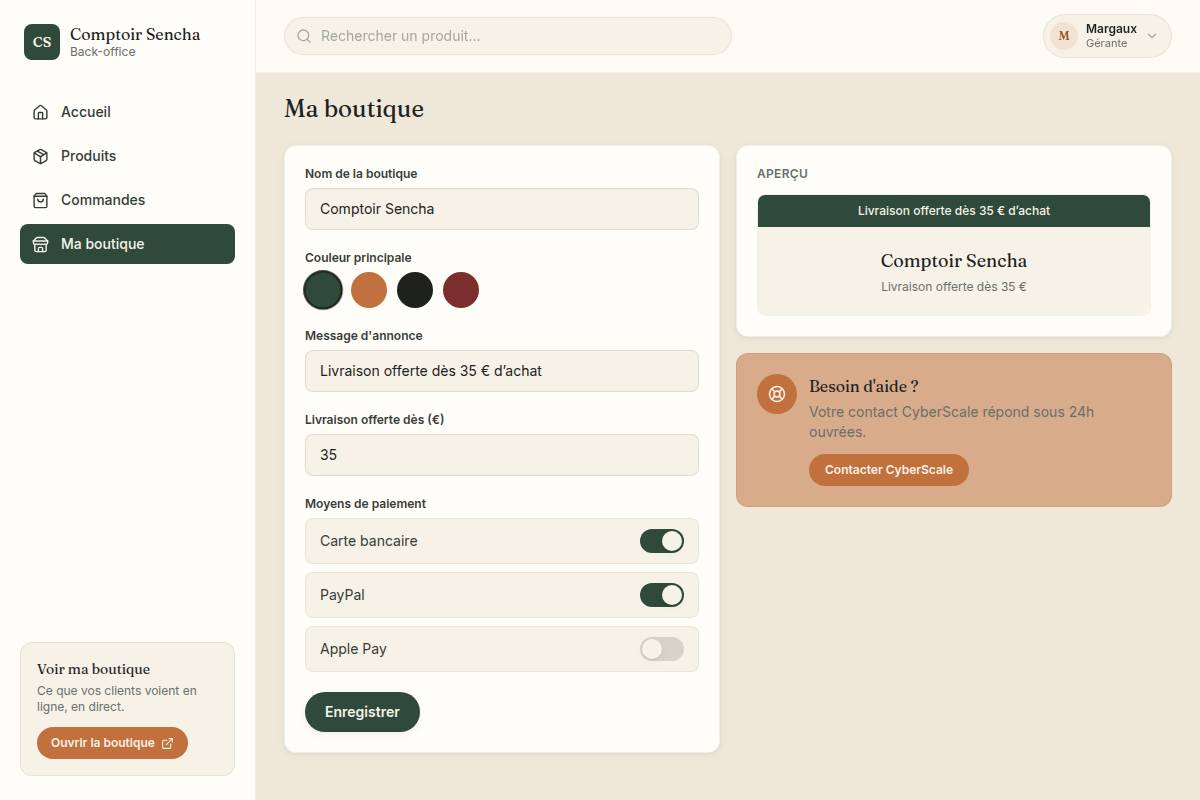Viewport: 1200px width, 800px height.
Task: Pick the dark green main color
Action: 323,290
